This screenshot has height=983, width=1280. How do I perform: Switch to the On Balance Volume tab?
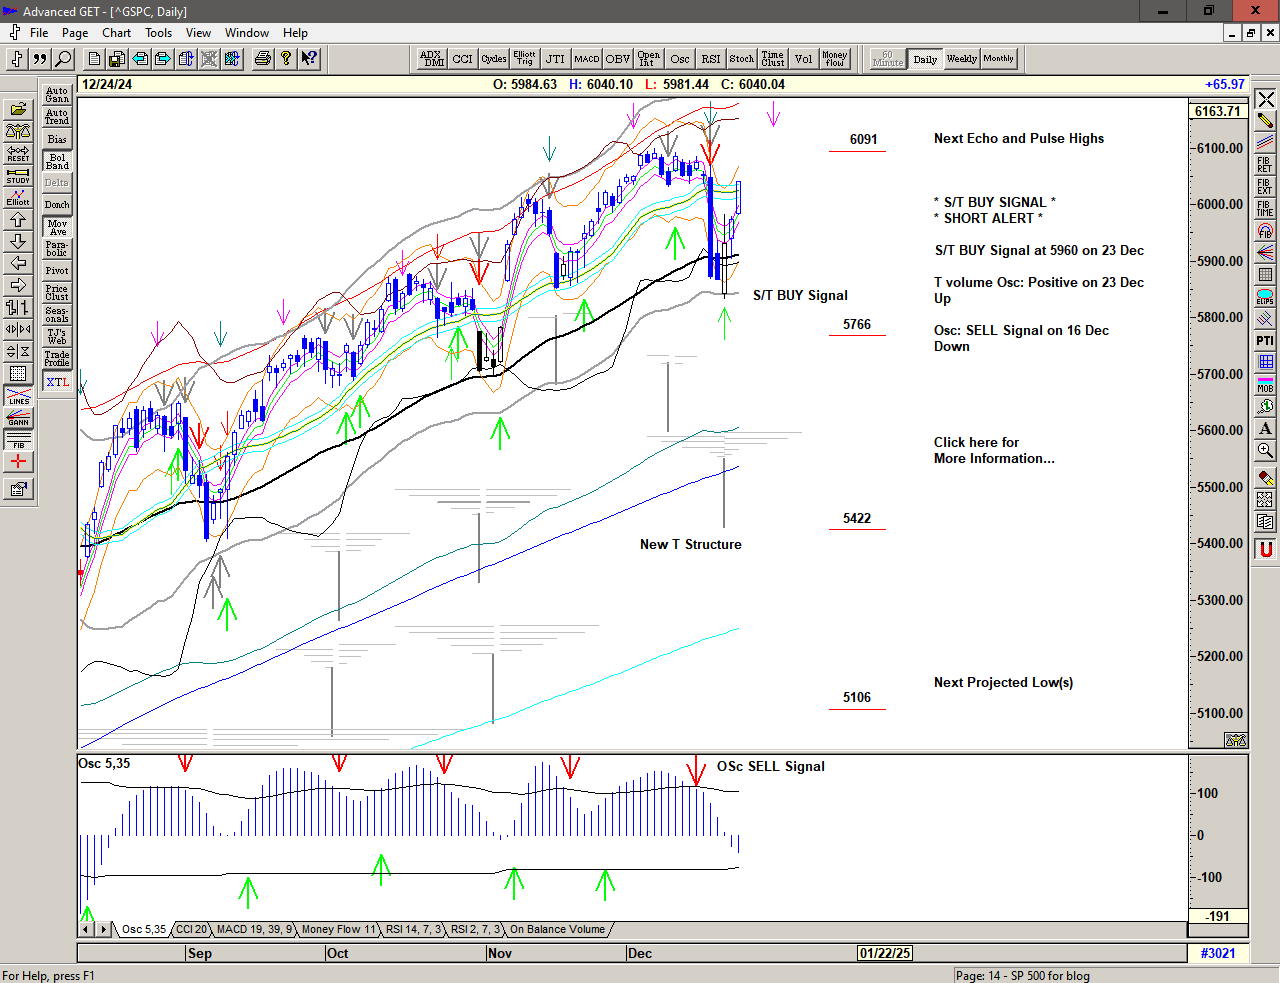[x=557, y=929]
